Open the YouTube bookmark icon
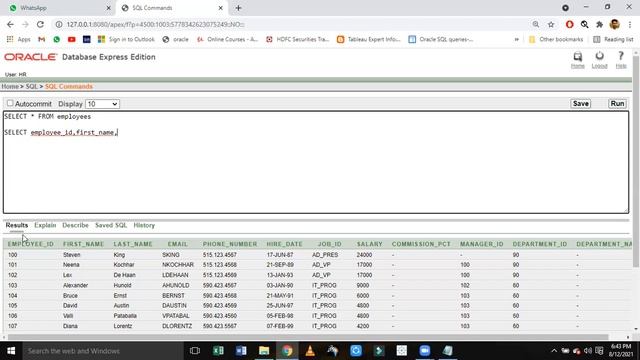 71,39
